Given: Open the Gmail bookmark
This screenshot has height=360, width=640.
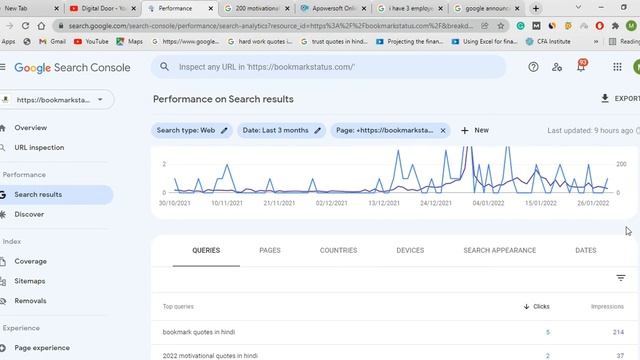Looking at the screenshot, I should click(52, 41).
